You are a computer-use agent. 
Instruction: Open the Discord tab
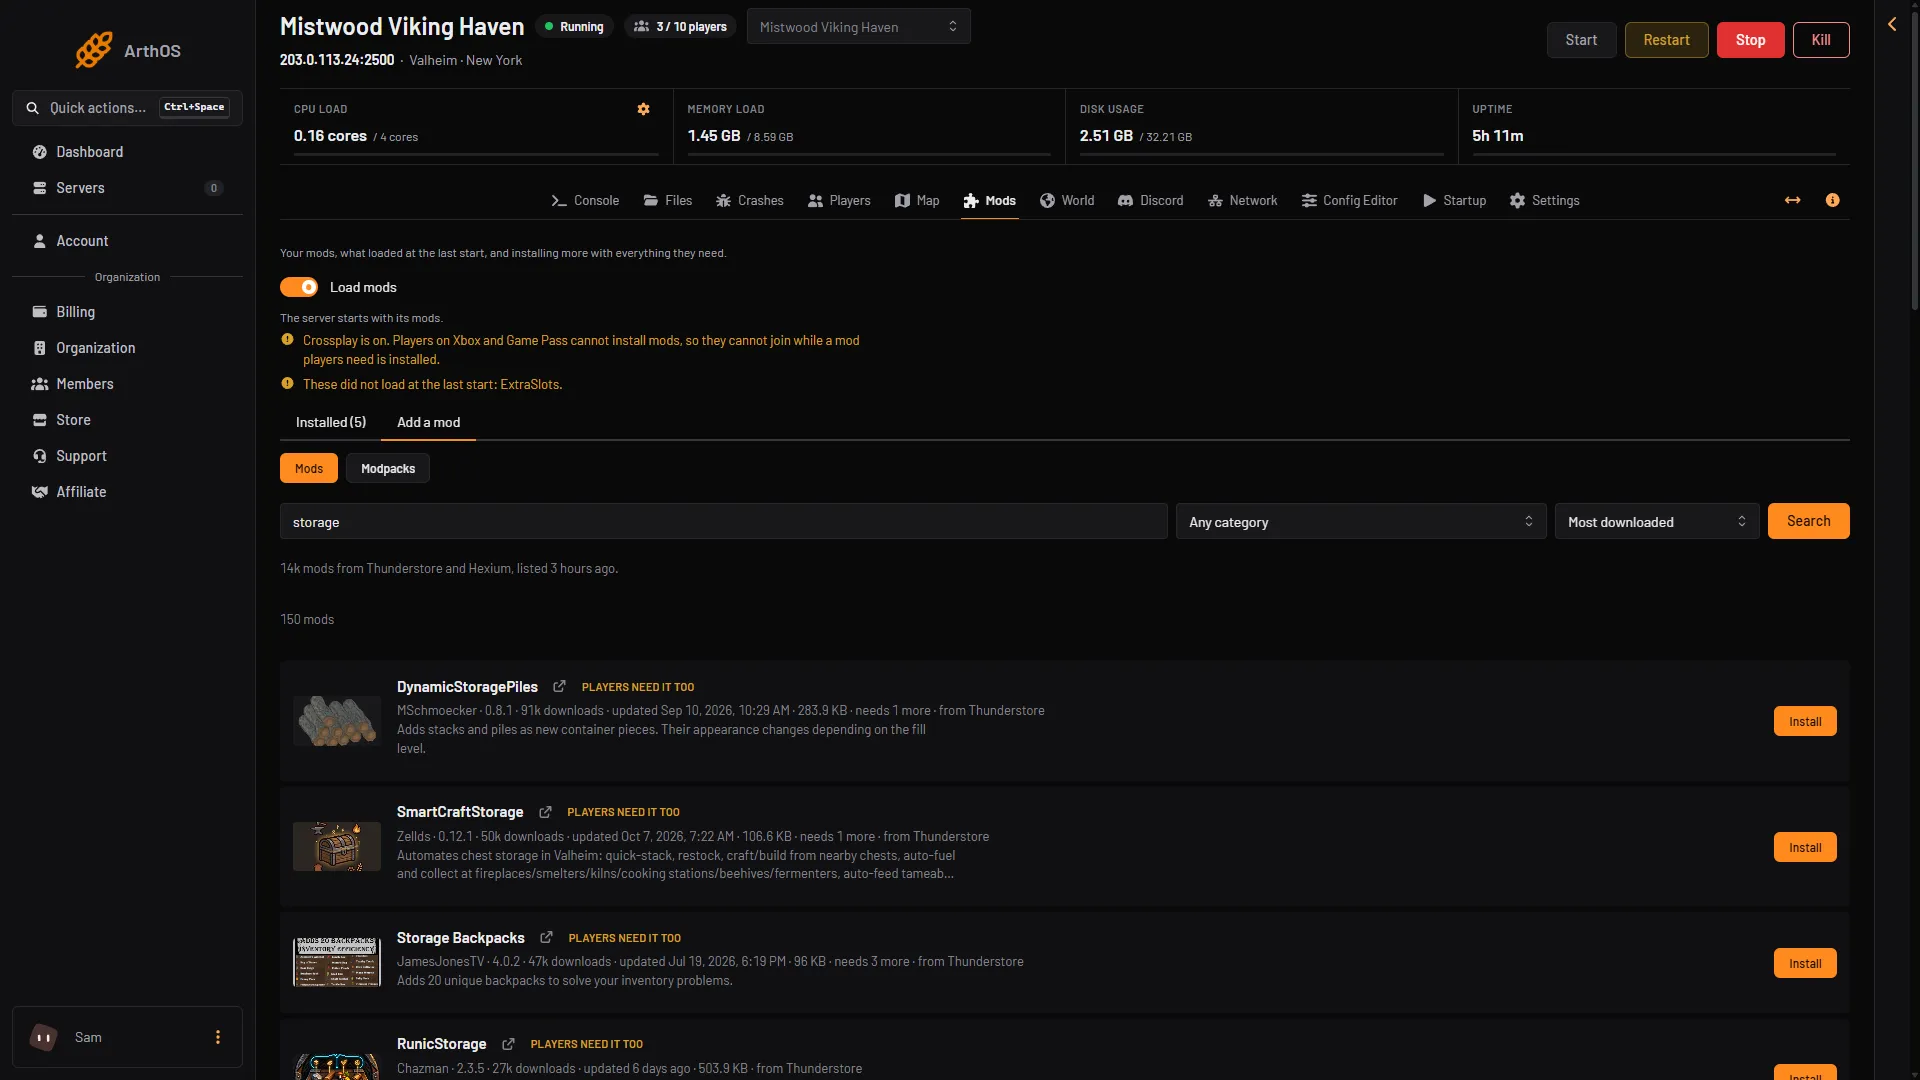point(1150,200)
